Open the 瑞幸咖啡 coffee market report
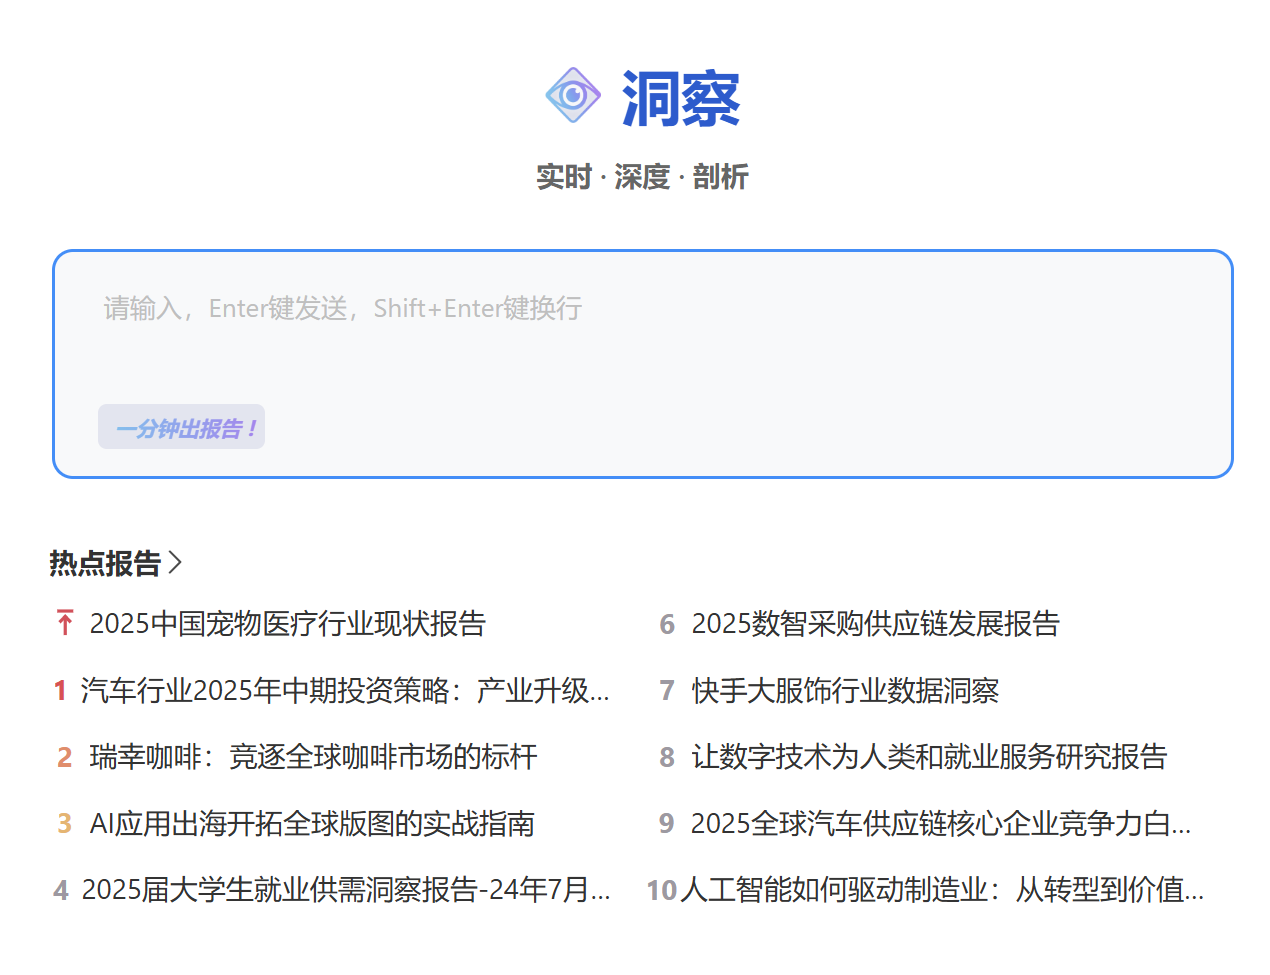This screenshot has height=975, width=1270. (313, 757)
